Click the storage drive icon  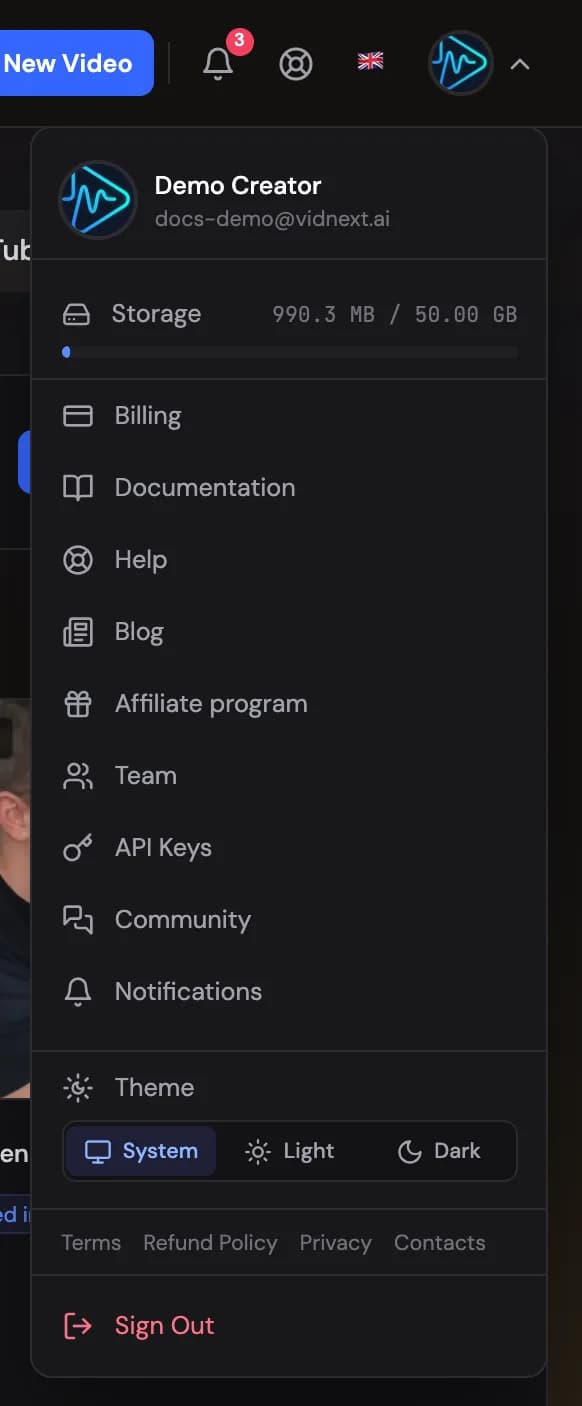click(76, 315)
